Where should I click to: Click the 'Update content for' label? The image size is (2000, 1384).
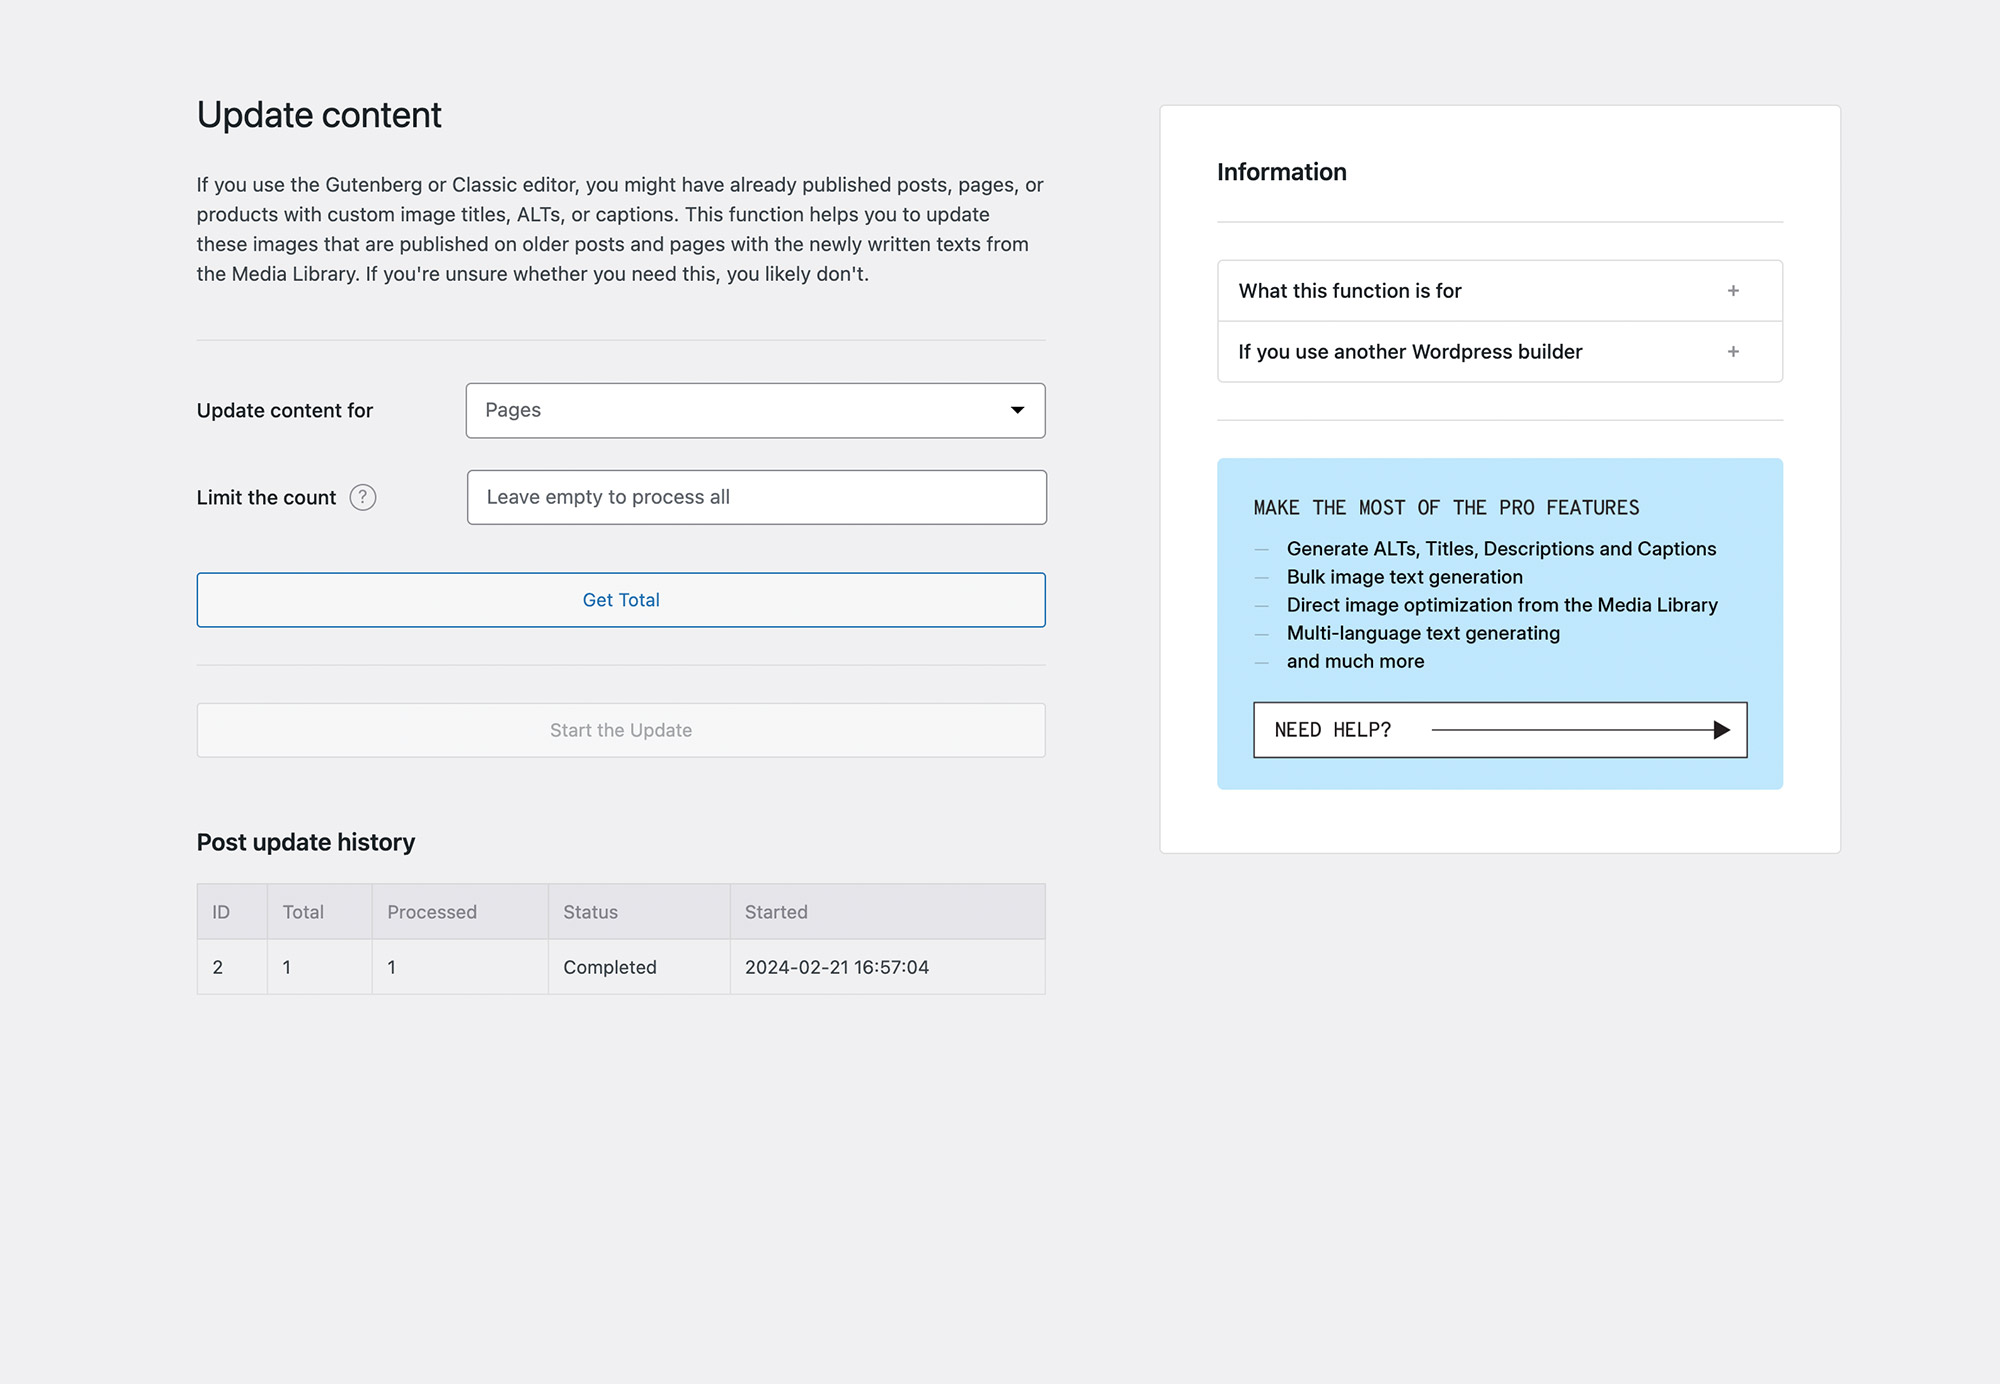[x=285, y=410]
